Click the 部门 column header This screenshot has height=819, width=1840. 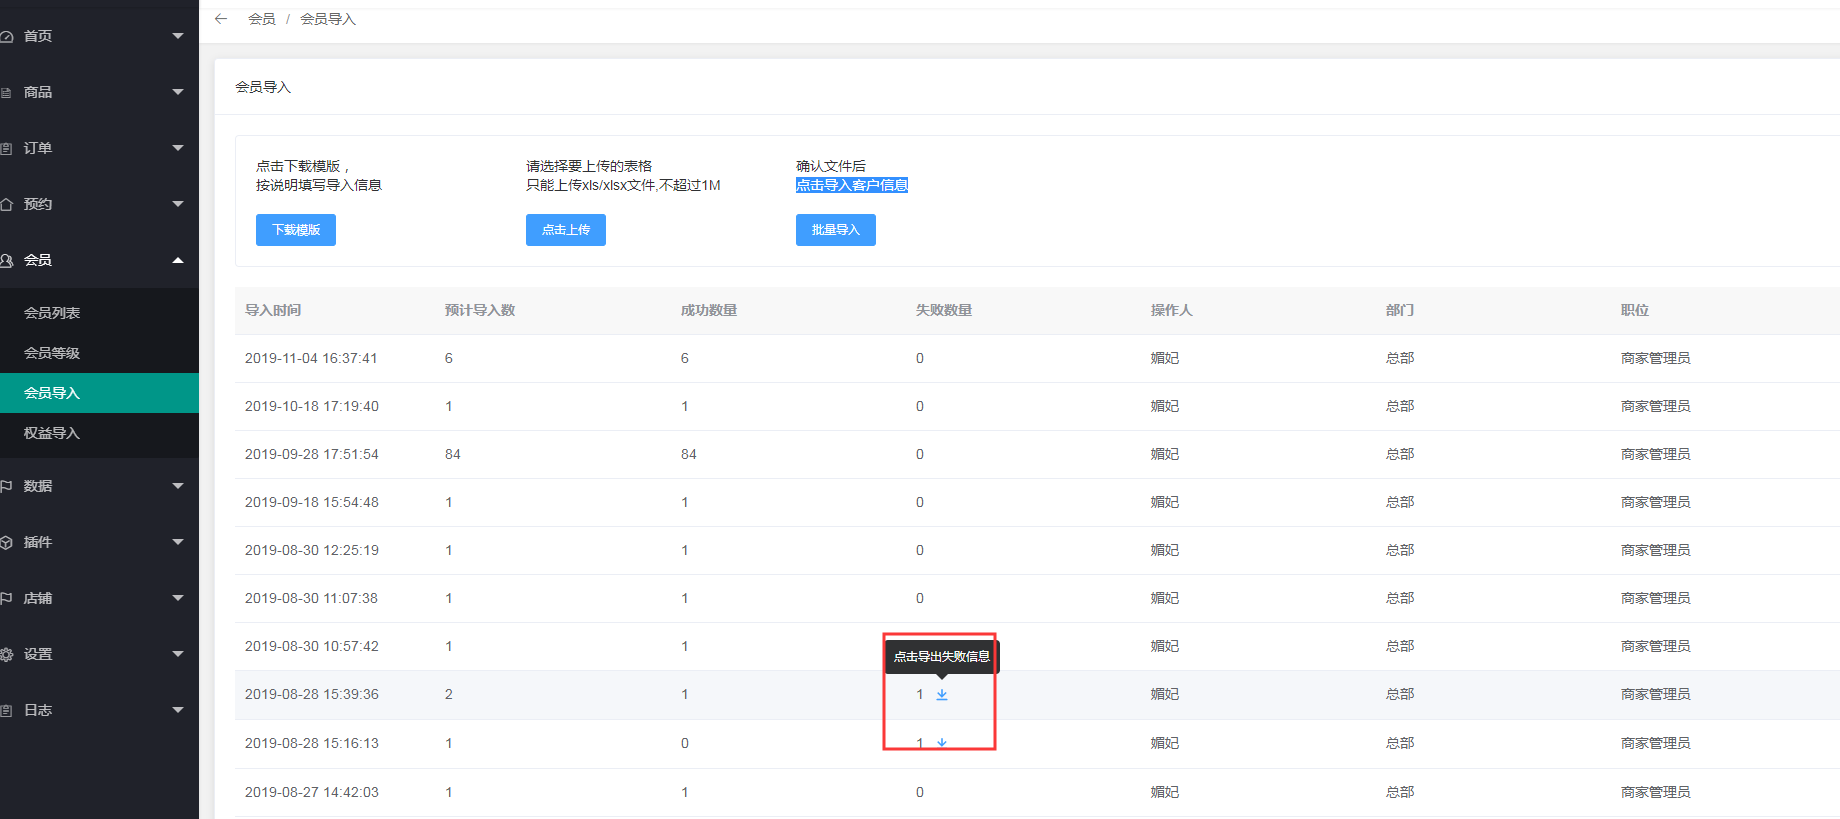click(x=1400, y=310)
